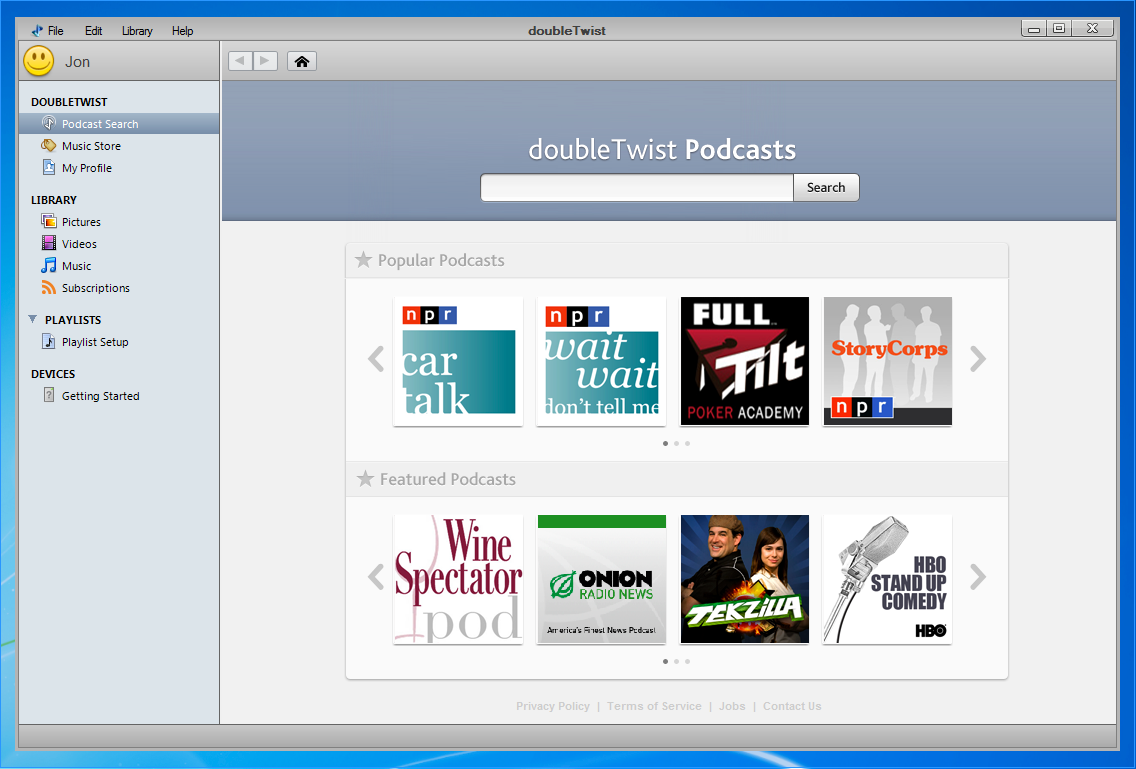Show previous Popular Podcasts
This screenshot has height=769, width=1136.
[375, 359]
